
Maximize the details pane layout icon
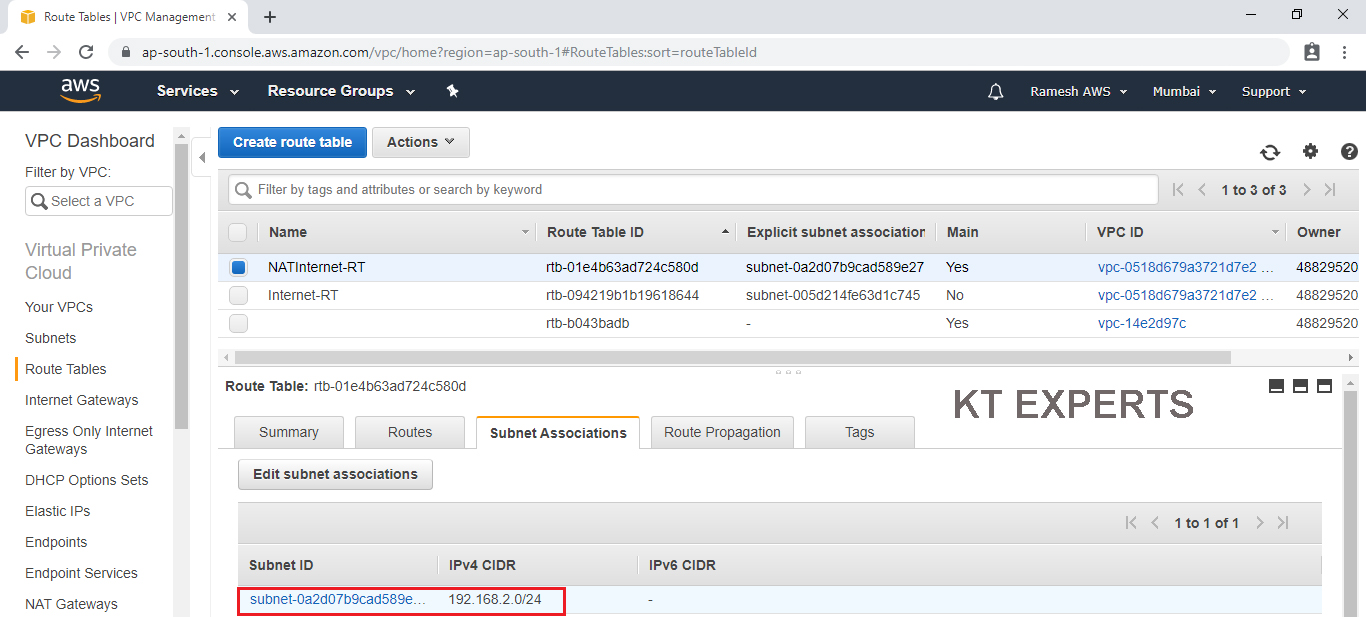pyautogui.click(x=1324, y=386)
